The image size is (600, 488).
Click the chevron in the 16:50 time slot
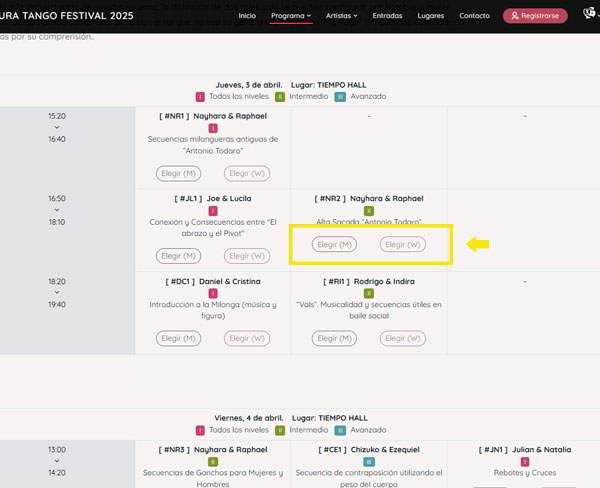[x=57, y=210]
